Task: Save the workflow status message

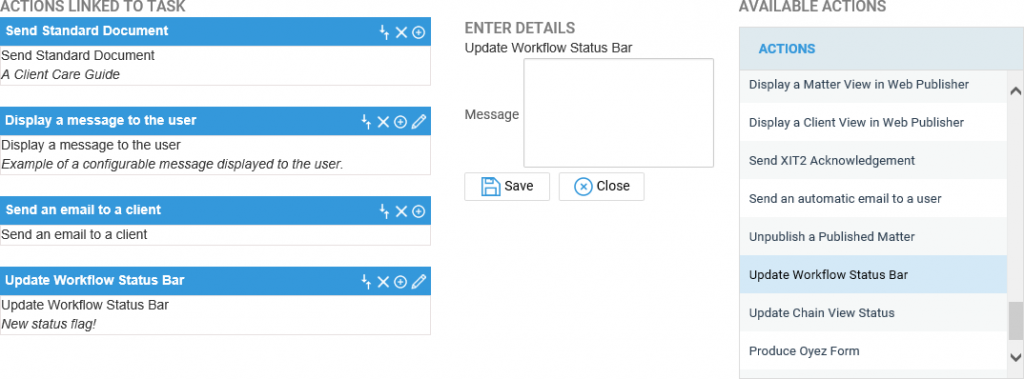Action: (507, 186)
